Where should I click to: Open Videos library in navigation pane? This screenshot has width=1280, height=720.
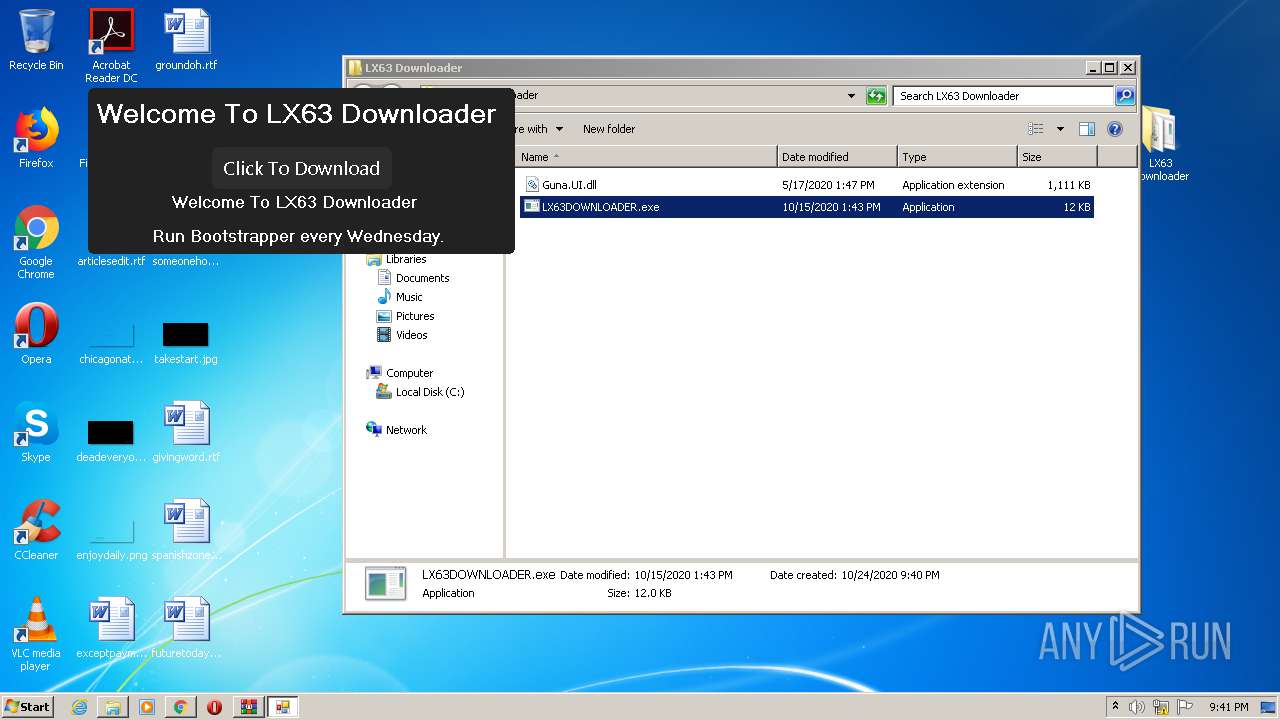pyautogui.click(x=402, y=335)
